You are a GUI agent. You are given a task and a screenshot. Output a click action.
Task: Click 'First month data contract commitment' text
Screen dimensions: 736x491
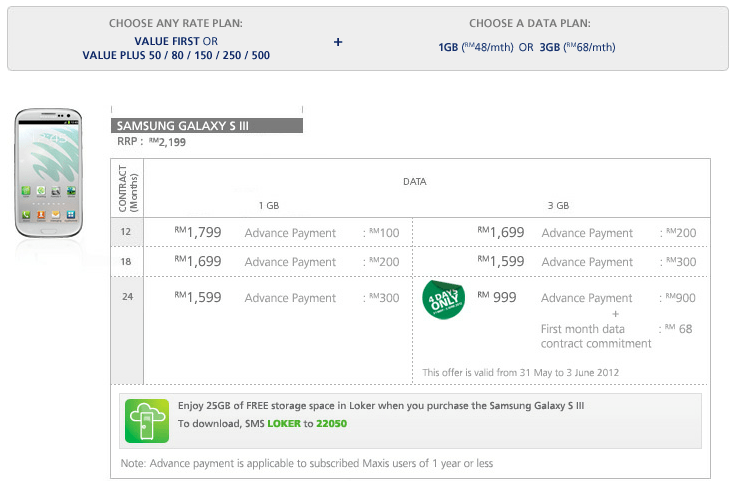596,336
